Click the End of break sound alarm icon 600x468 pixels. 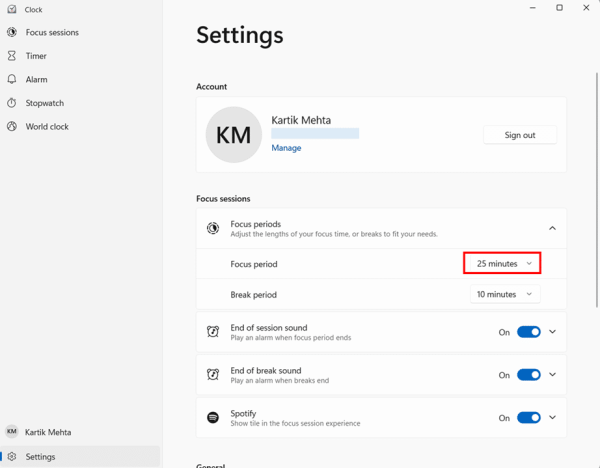[x=213, y=374]
